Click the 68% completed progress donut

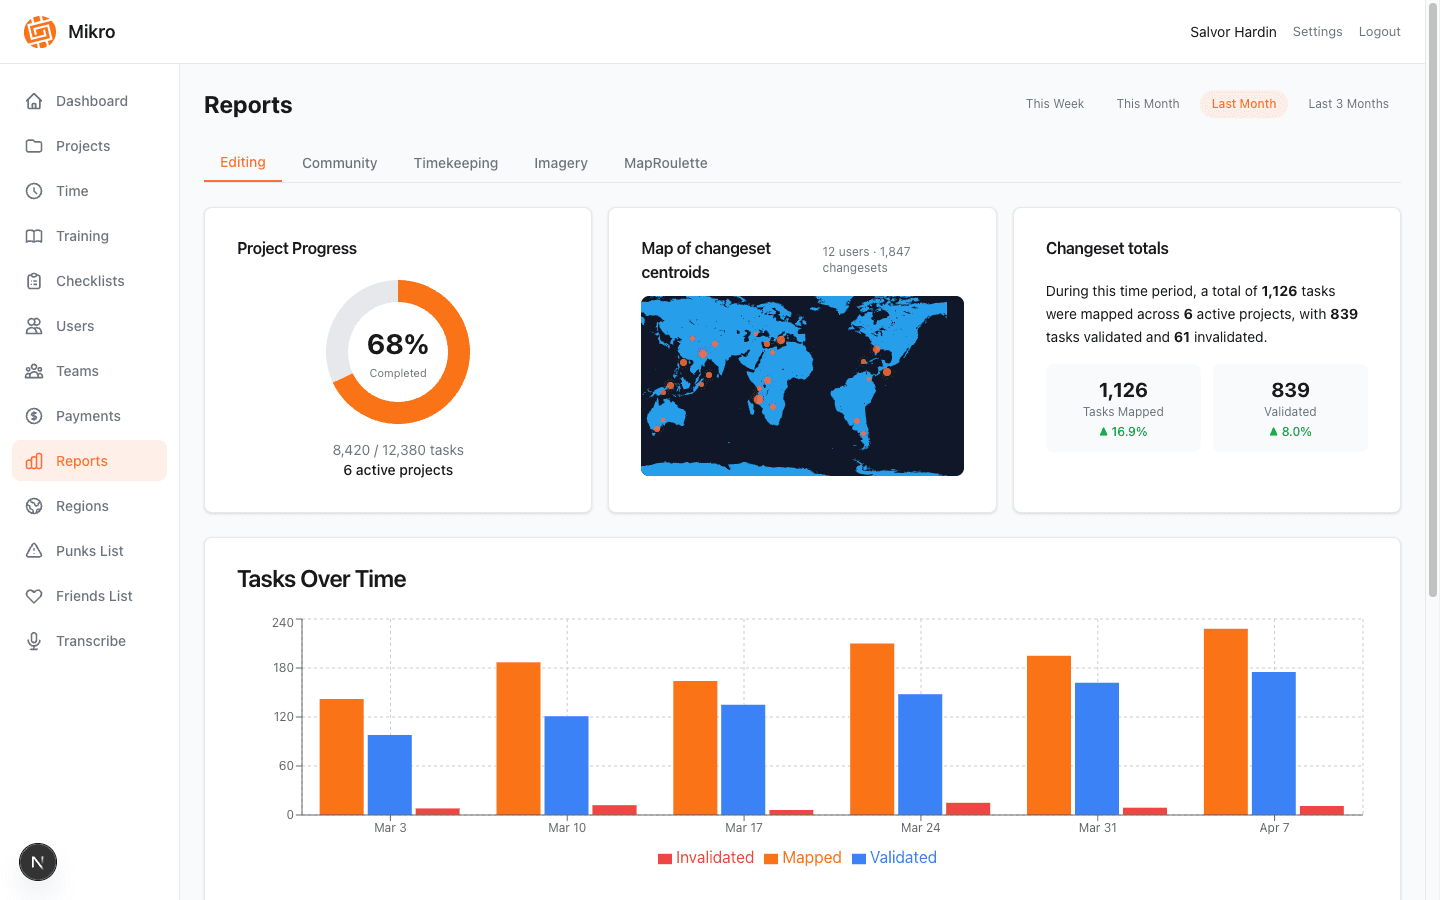click(x=398, y=352)
